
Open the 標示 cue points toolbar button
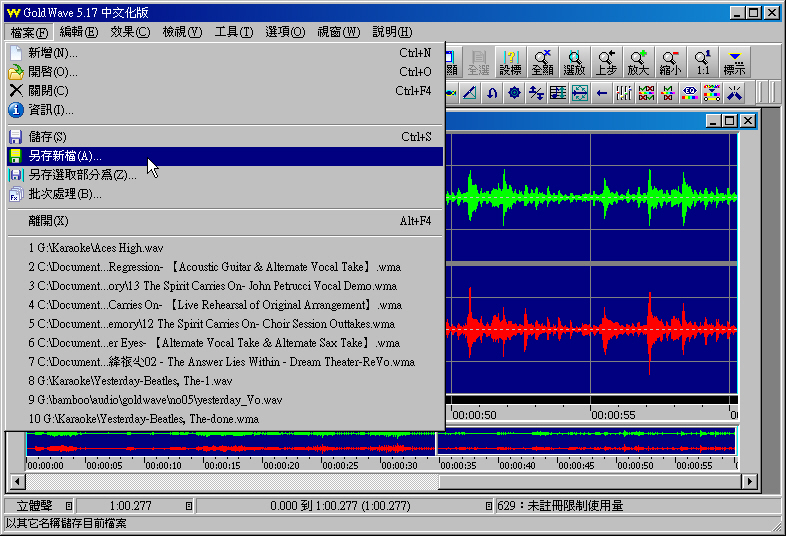[x=735, y=62]
